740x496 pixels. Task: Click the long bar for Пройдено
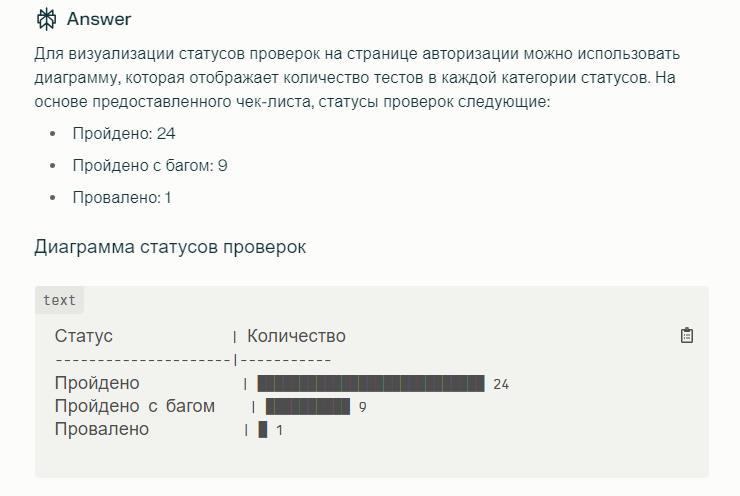point(371,384)
